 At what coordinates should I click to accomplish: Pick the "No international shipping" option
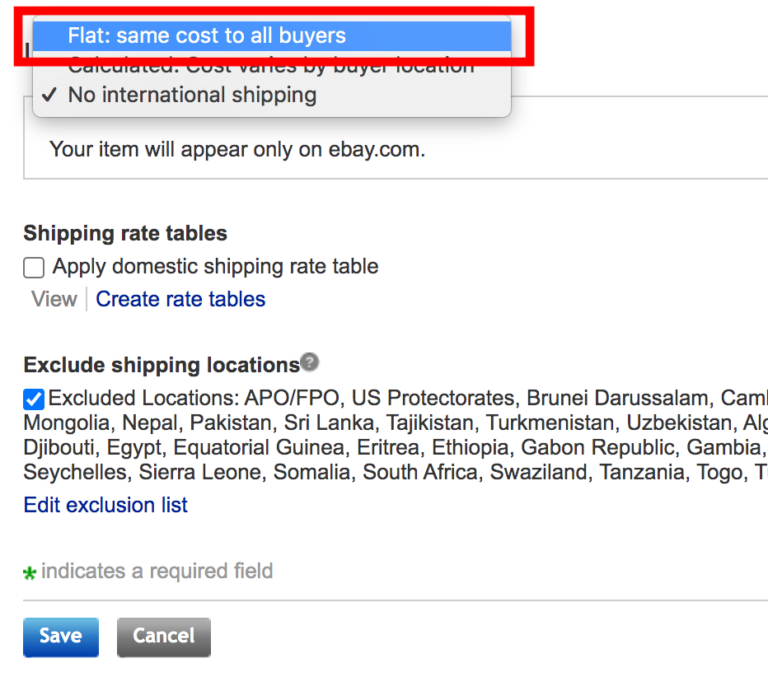pyautogui.click(x=192, y=96)
